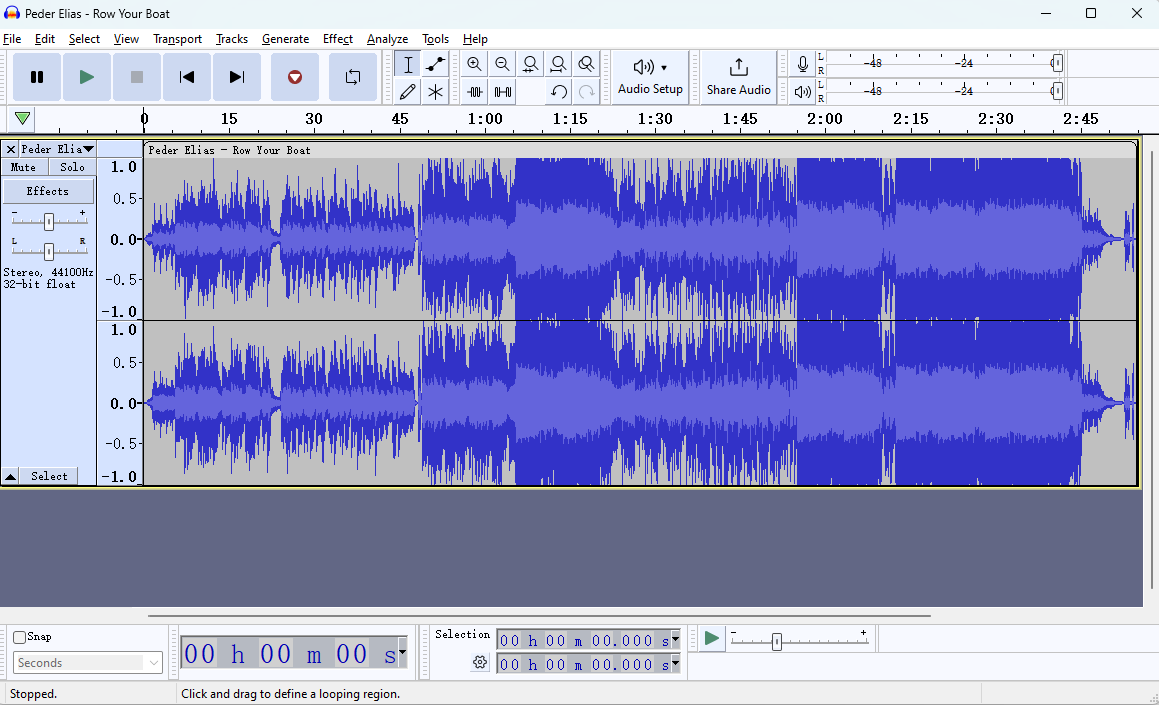Open the Edit menu
1159x705 pixels.
point(44,39)
